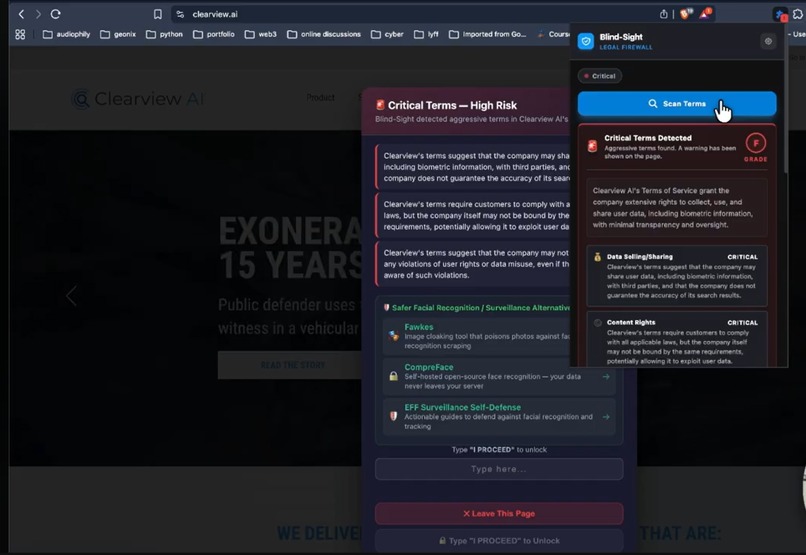Reload the clearview.ai page
The height and width of the screenshot is (555, 806).
pos(56,14)
